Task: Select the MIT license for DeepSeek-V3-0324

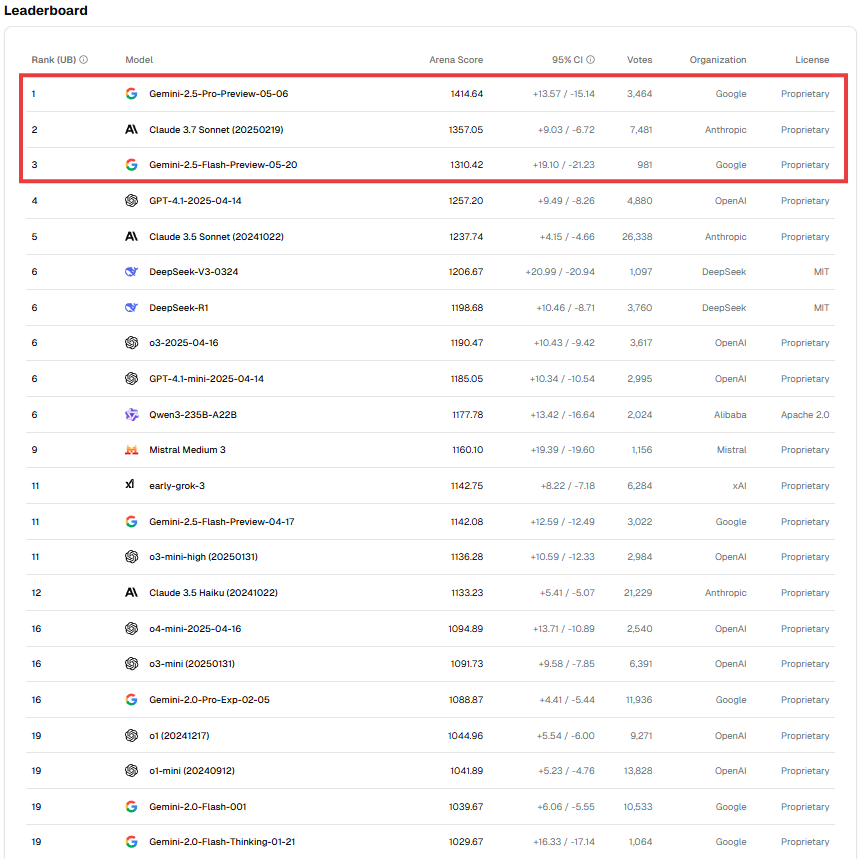Action: pos(821,272)
